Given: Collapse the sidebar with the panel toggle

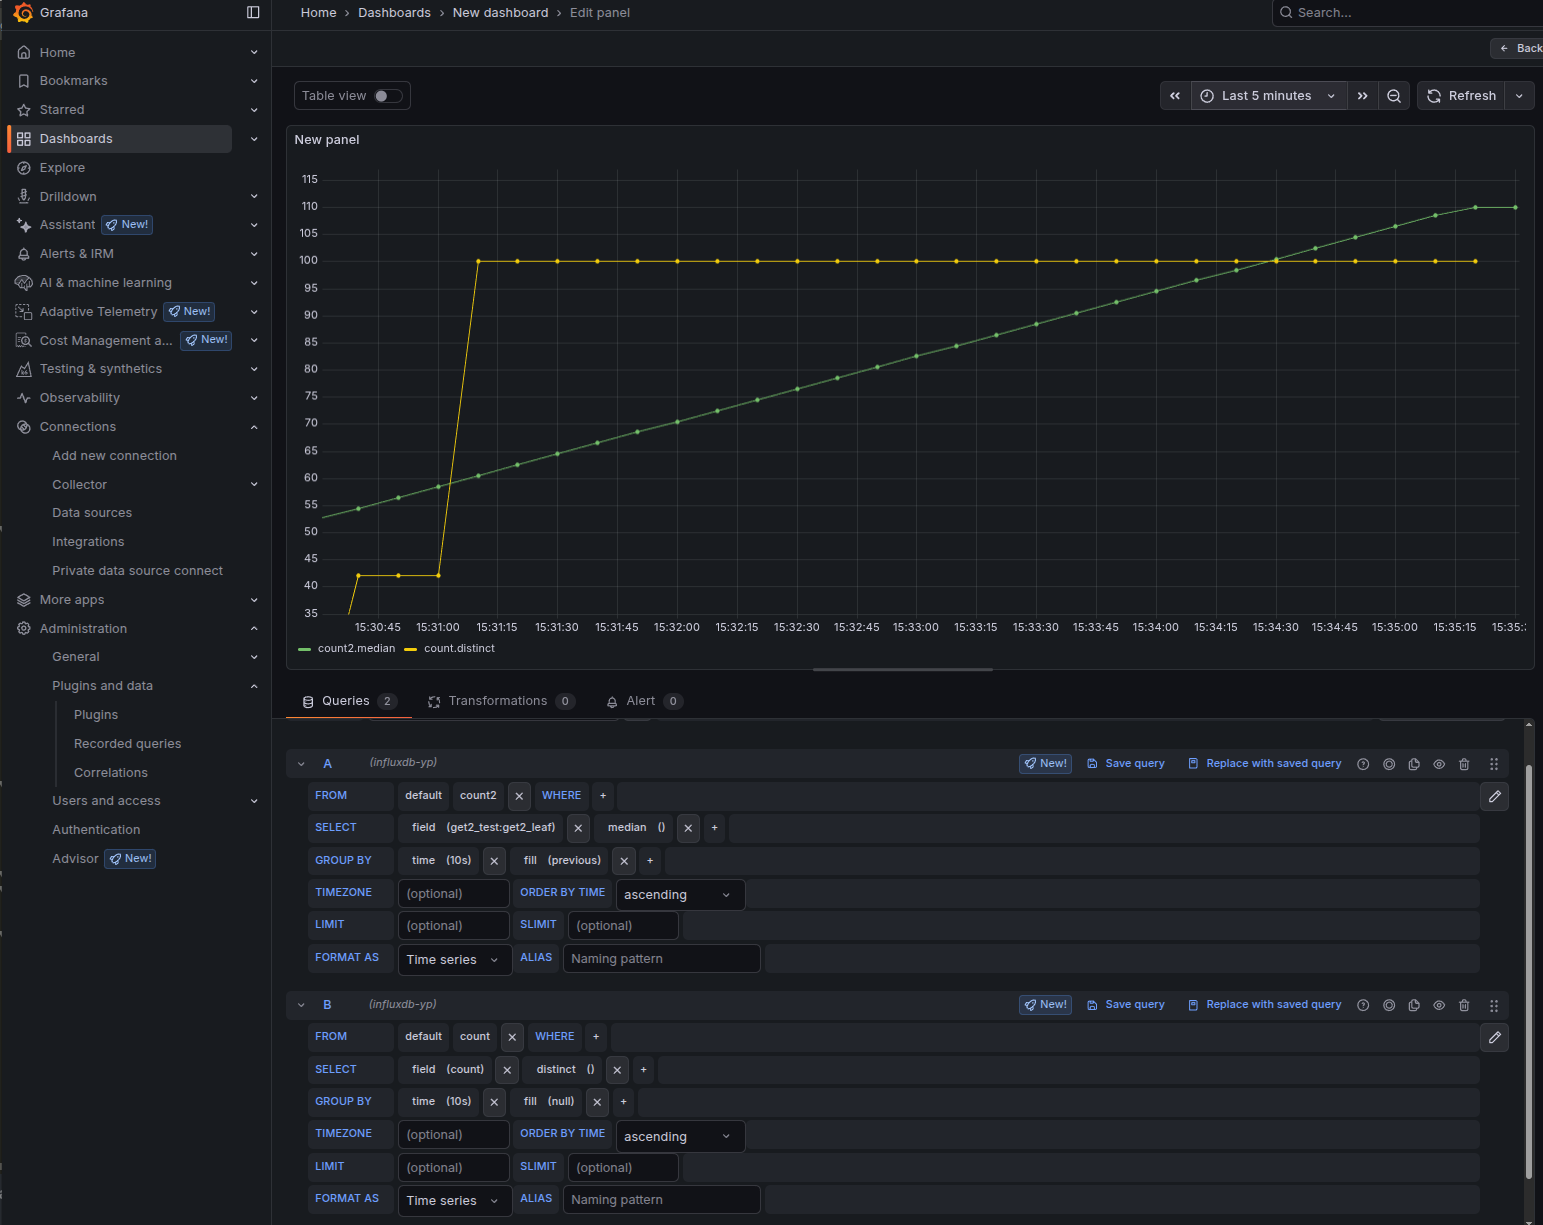Looking at the screenshot, I should [x=253, y=12].
